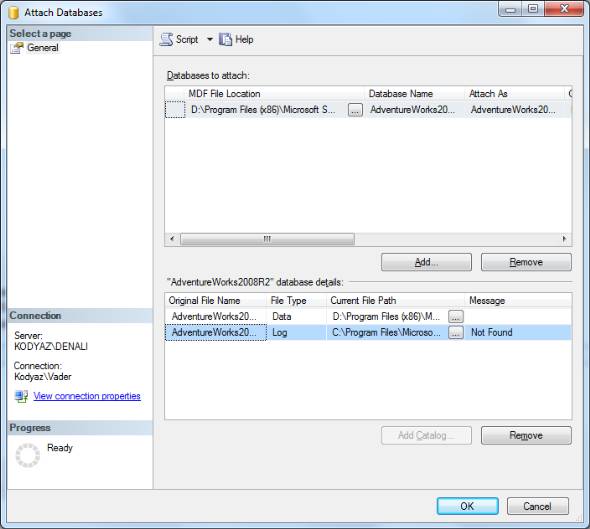This screenshot has width=590, height=529.
Task: Click the Cancel button
Action: click(x=537, y=506)
